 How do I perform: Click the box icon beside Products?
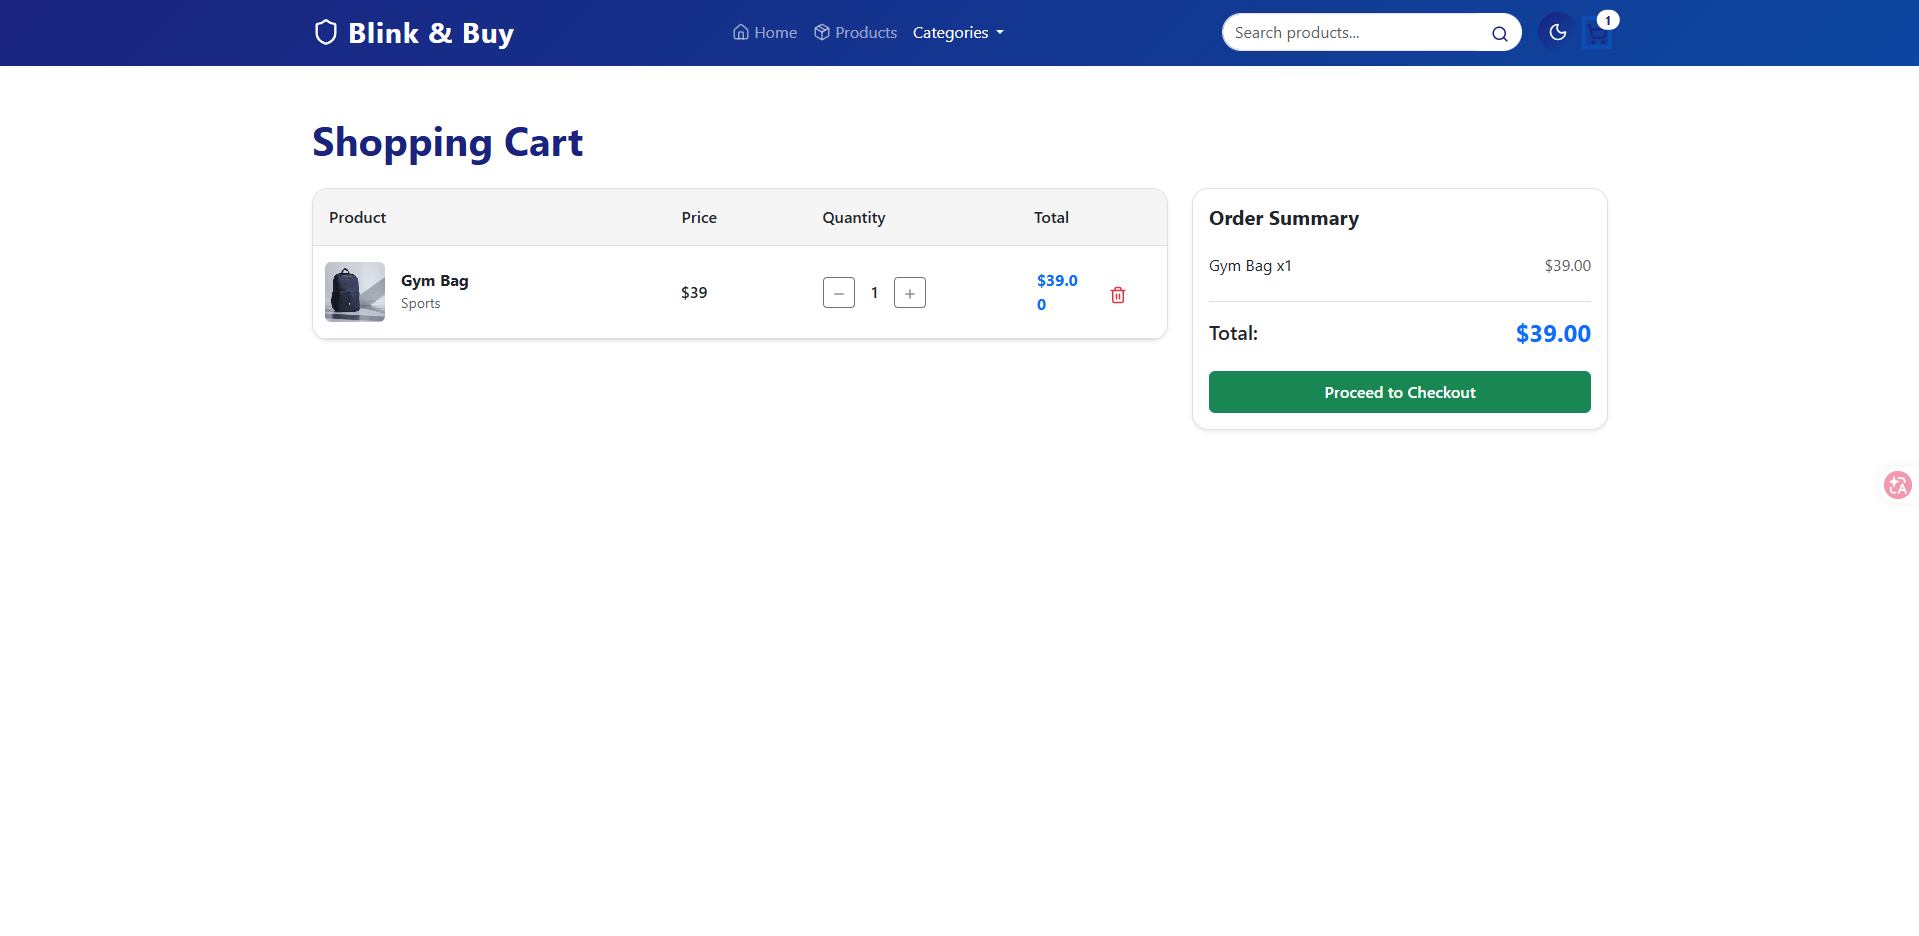821,33
